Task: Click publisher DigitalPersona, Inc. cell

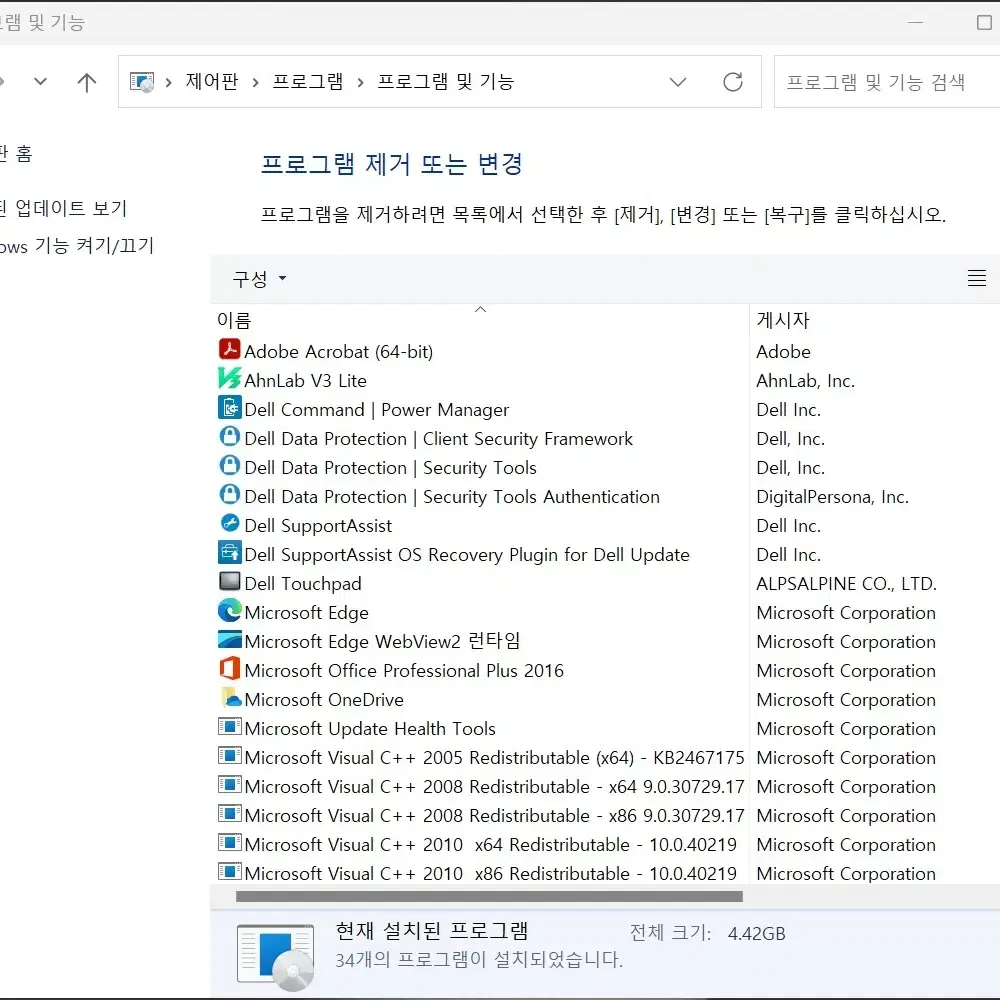Action: point(832,497)
